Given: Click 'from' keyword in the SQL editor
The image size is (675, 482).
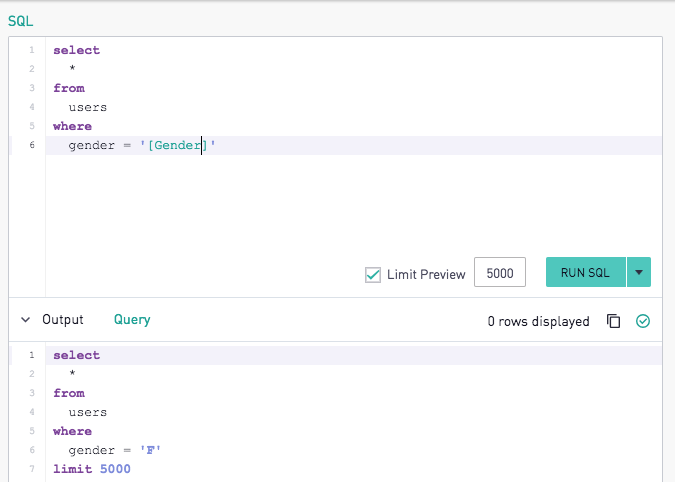Looking at the screenshot, I should 69,88.
